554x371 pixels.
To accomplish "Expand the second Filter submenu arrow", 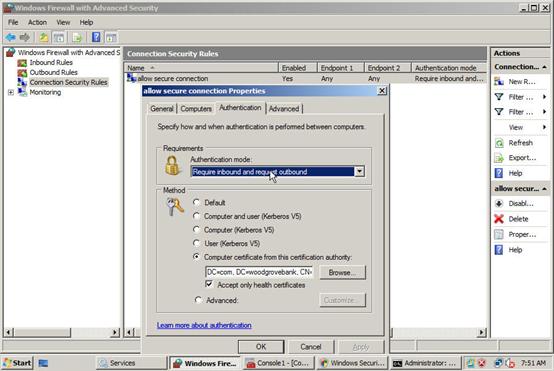I will (544, 112).
